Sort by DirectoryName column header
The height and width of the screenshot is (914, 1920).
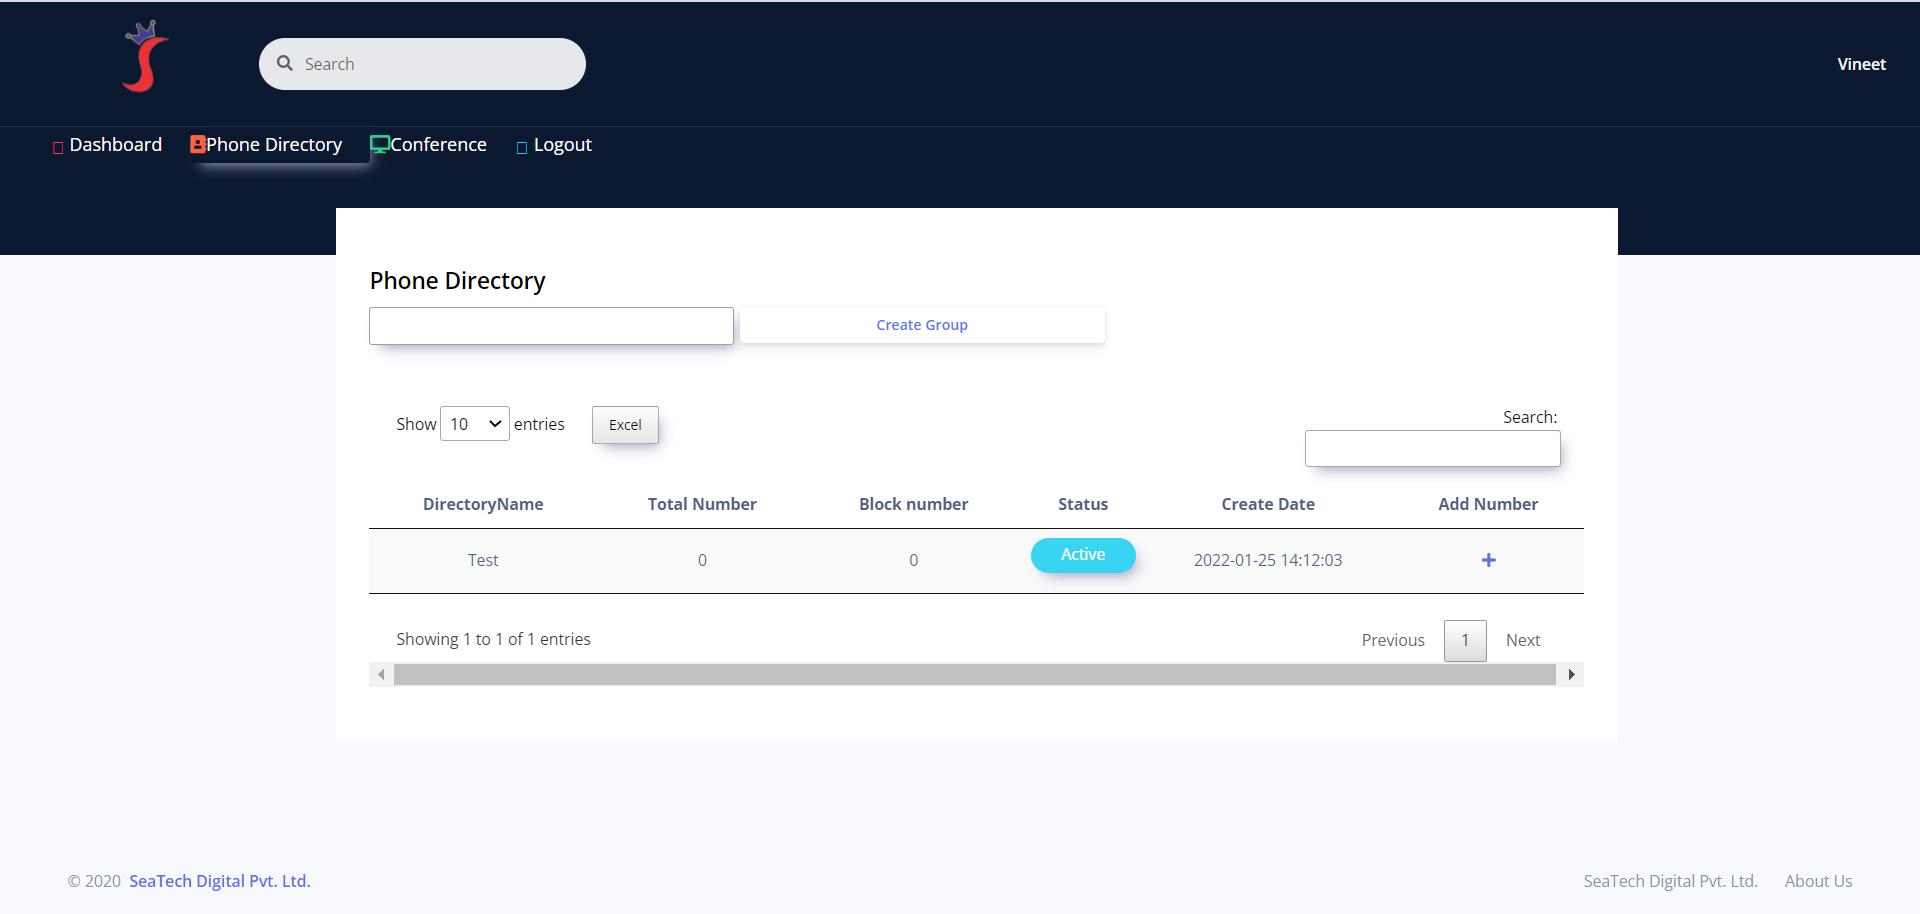[483, 504]
